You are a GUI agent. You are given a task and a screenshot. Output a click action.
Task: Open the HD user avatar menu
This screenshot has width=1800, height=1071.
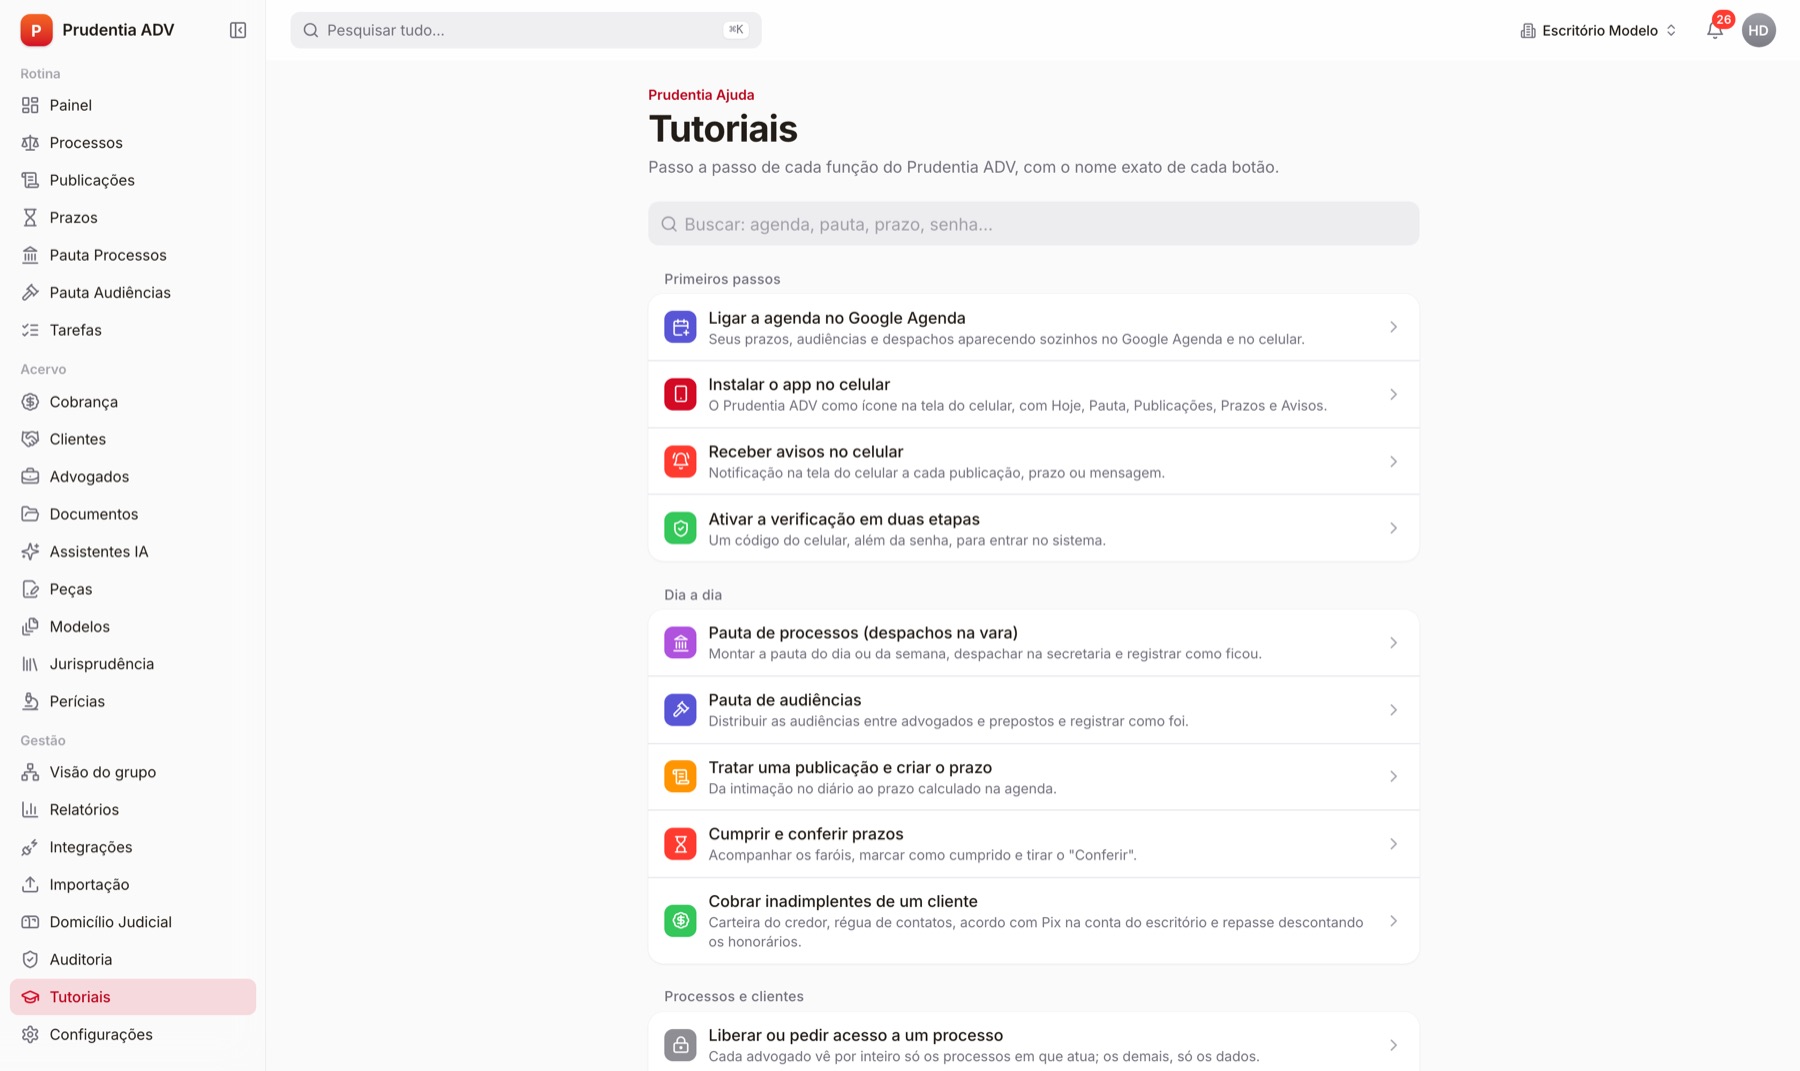[1758, 30]
